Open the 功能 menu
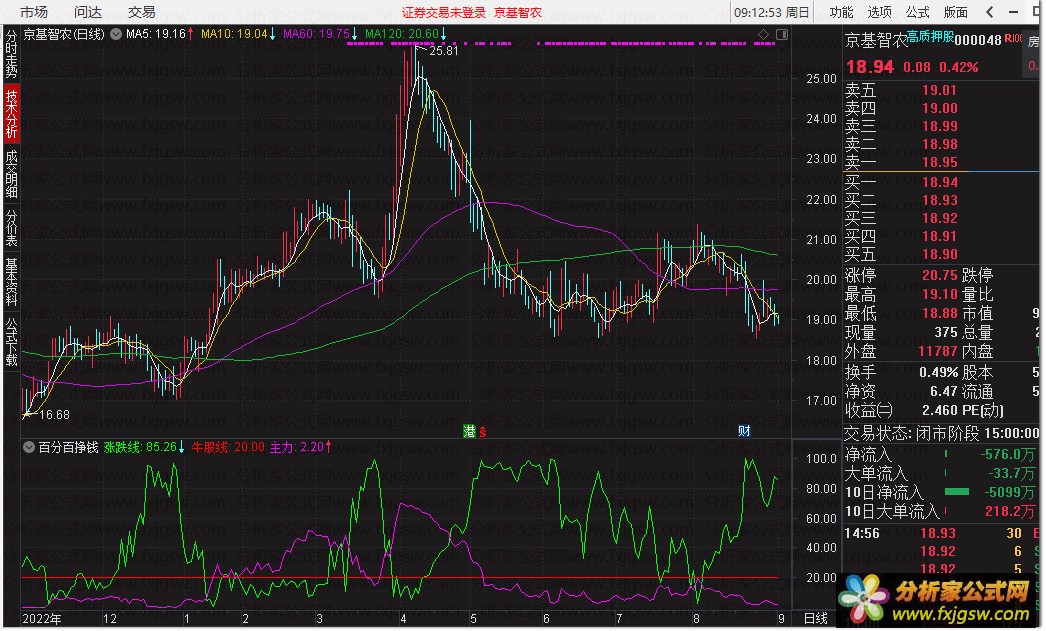The width and height of the screenshot is (1046, 631). pos(841,12)
